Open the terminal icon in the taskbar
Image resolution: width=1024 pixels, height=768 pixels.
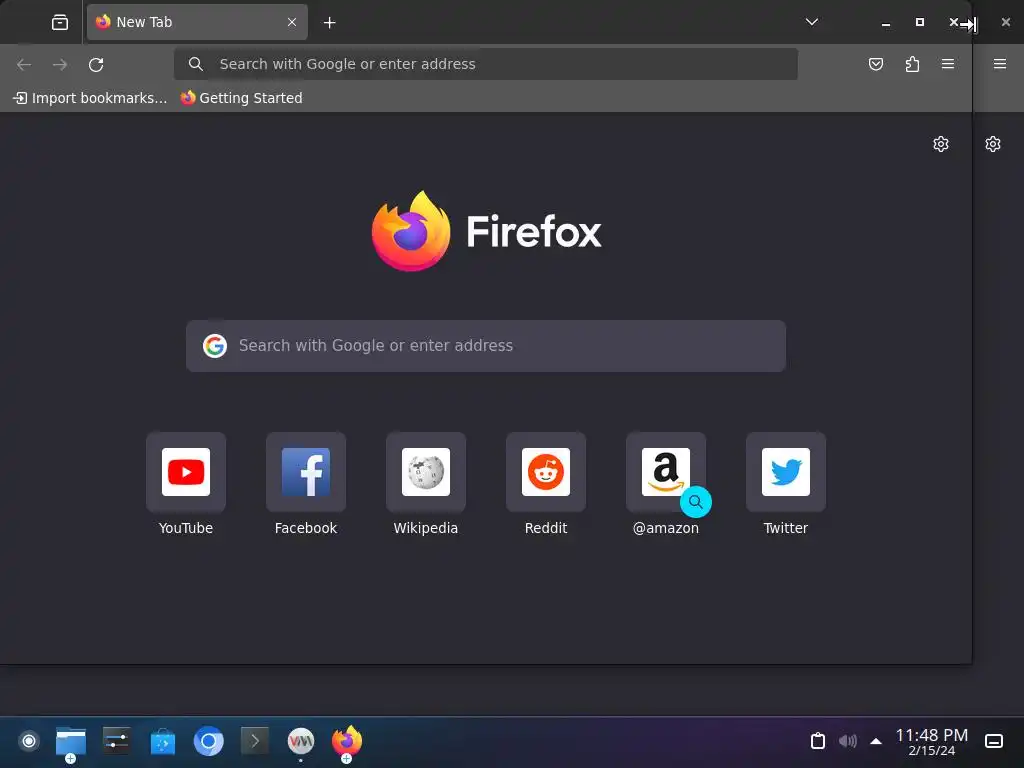coord(255,741)
